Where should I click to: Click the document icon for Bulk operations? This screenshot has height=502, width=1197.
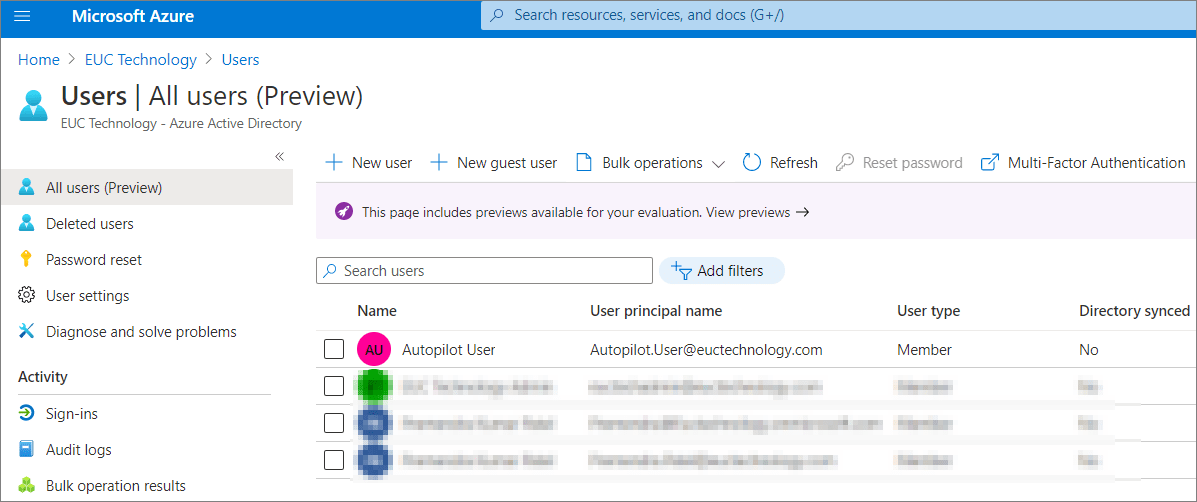tap(584, 163)
